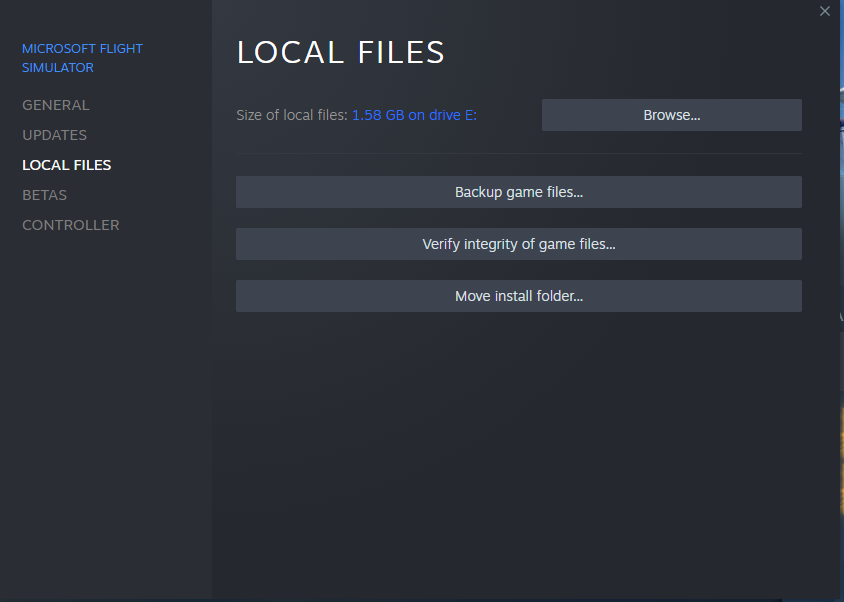Image resolution: width=844 pixels, height=602 pixels.
Task: Verify integrity of game files
Action: pos(519,244)
